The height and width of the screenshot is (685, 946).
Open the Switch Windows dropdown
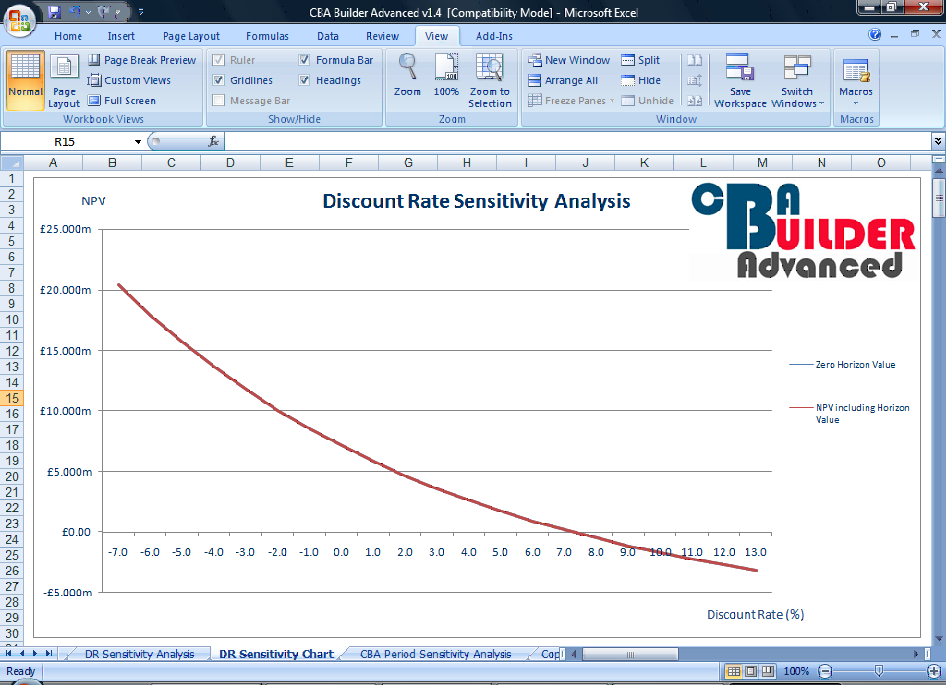pyautogui.click(x=797, y=80)
